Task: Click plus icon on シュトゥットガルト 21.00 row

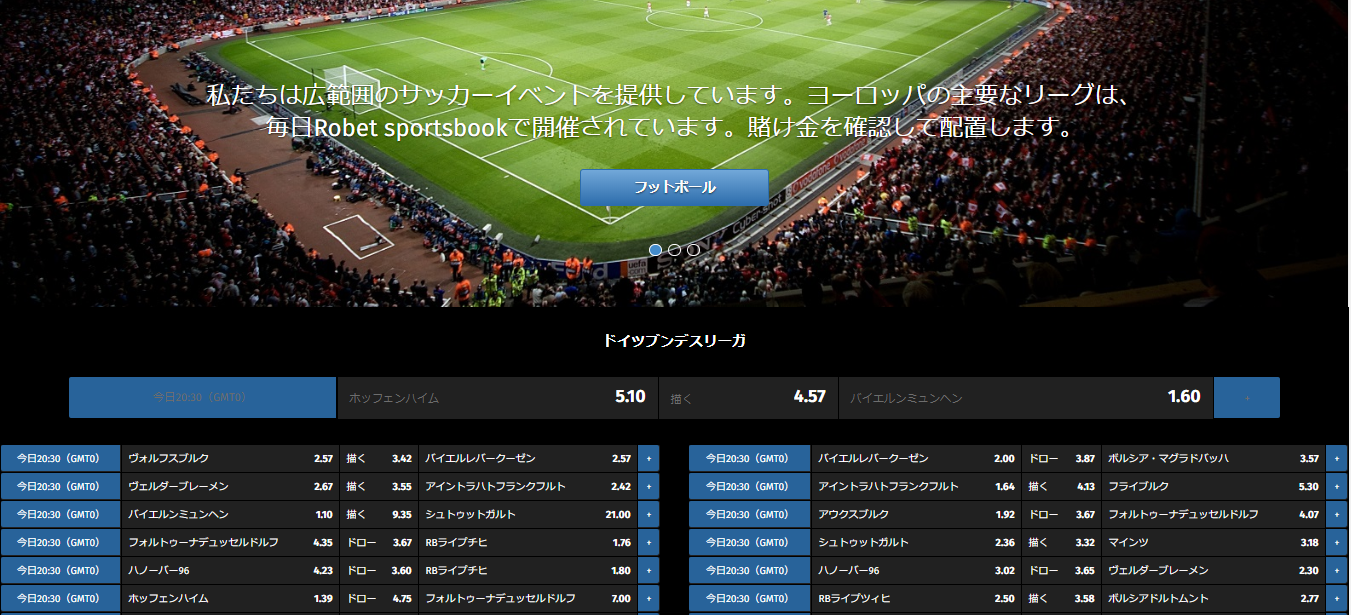Action: click(648, 514)
